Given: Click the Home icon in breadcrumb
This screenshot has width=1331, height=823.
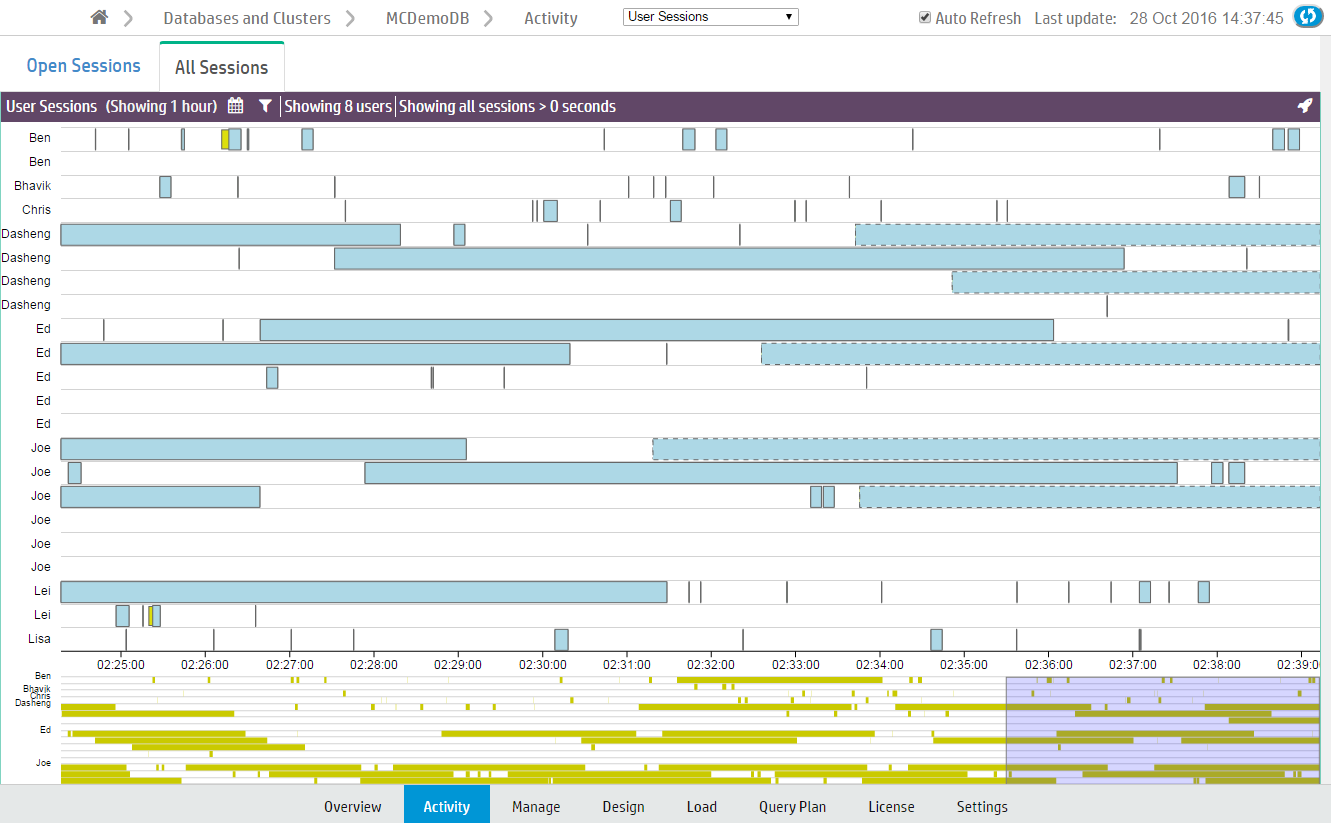Looking at the screenshot, I should [x=98, y=18].
